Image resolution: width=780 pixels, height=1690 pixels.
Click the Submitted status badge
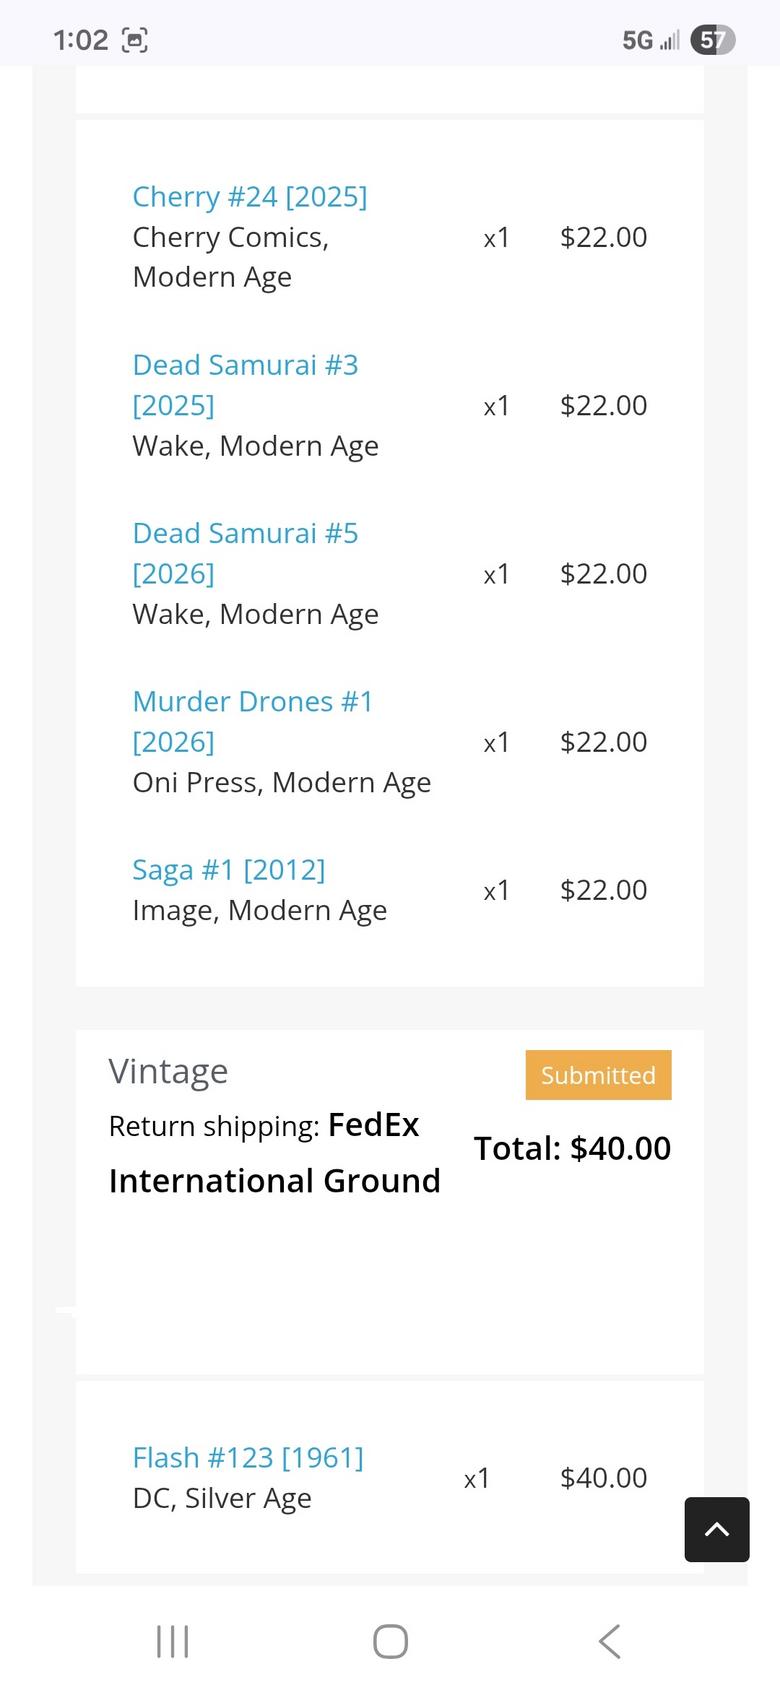pos(598,1075)
